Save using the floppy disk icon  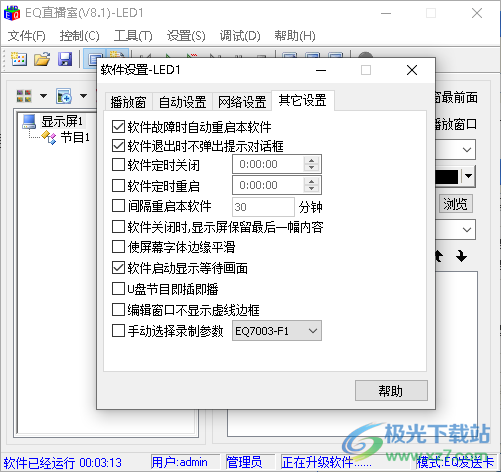(65, 59)
